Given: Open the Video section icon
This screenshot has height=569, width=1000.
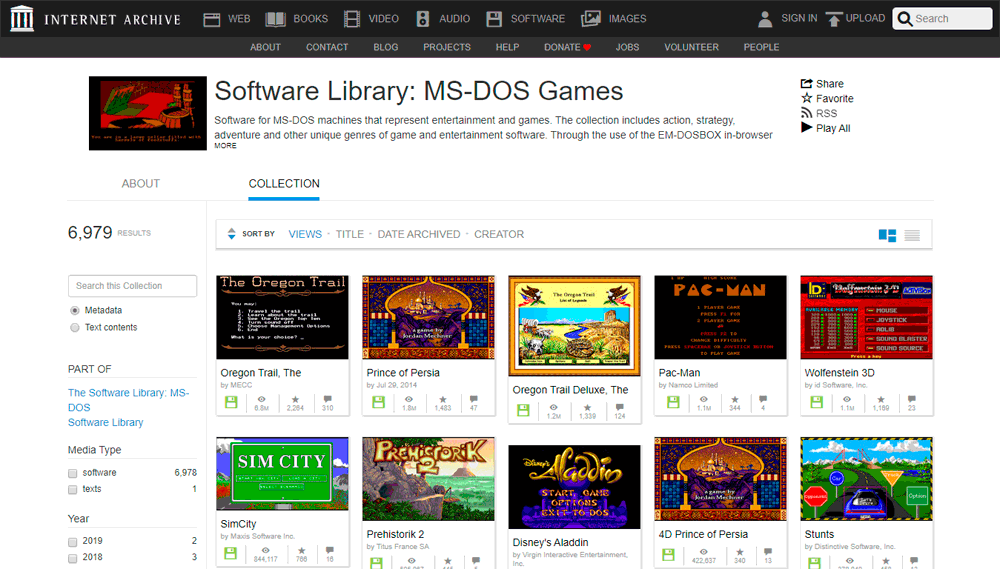Looking at the screenshot, I should pos(351,19).
